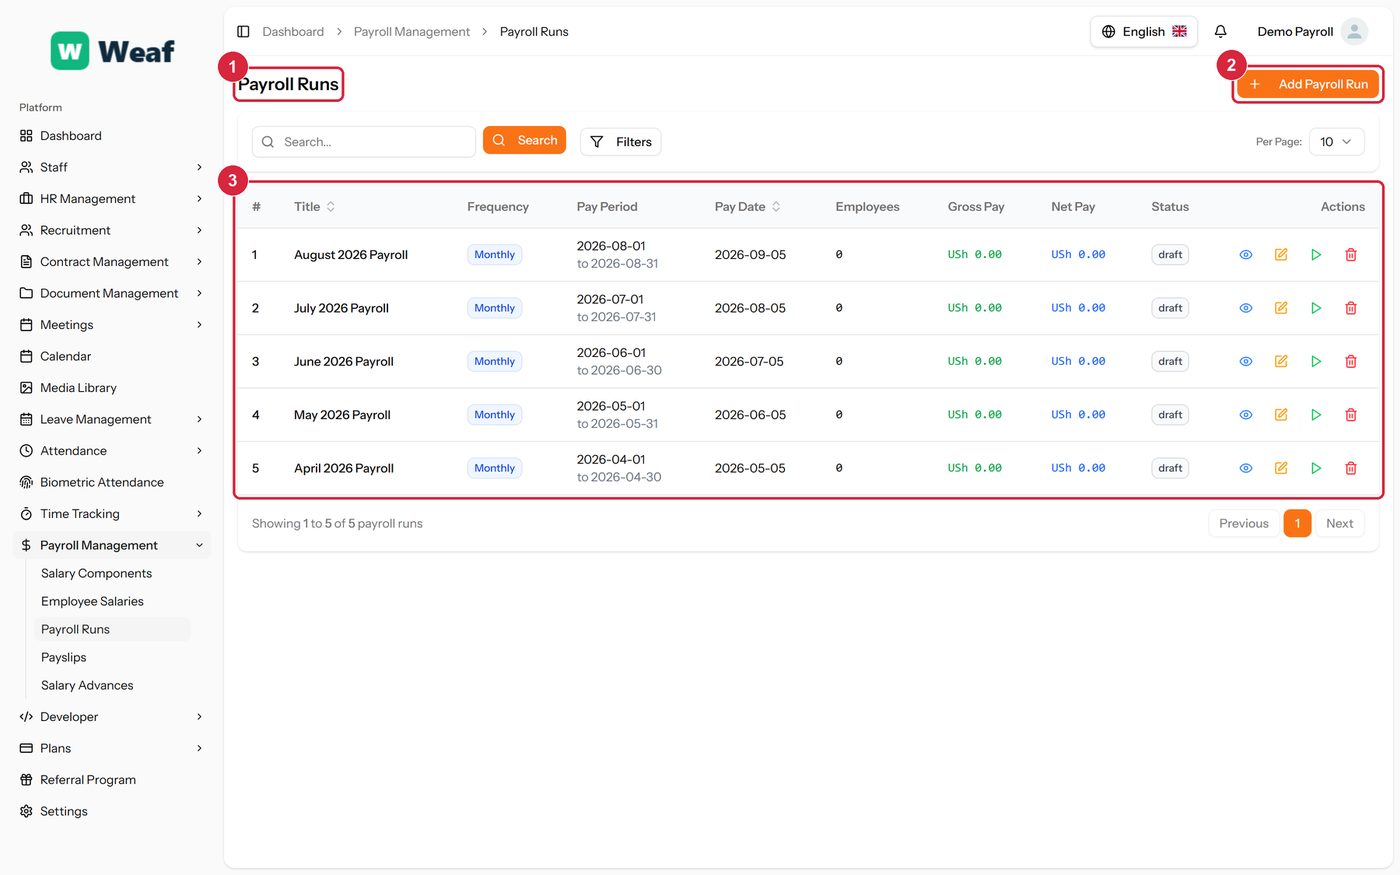
Task: Open the Filters button
Action: coord(620,142)
